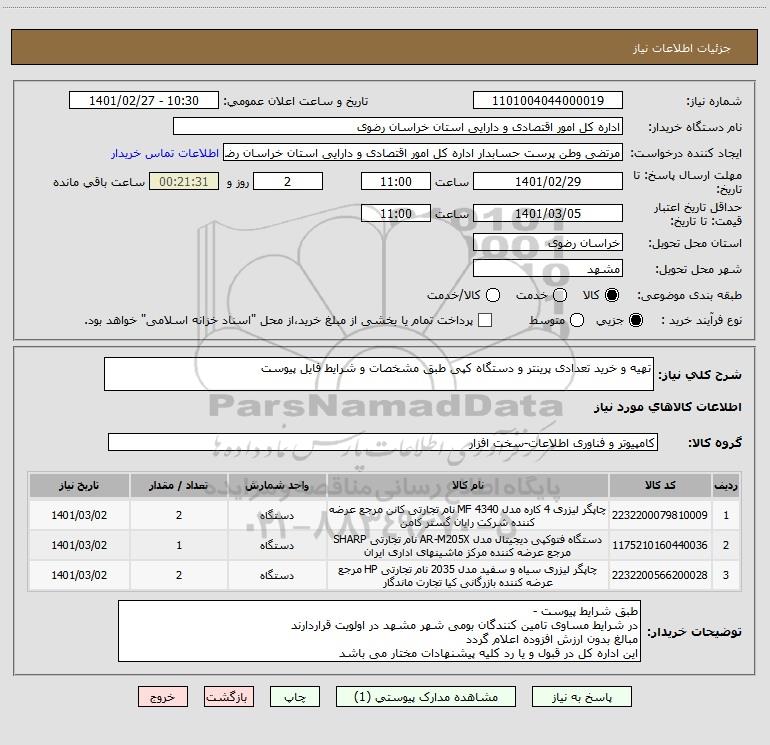
Task: Open اطلاعات تماس خریدار link
Action: pyautogui.click(x=165, y=153)
